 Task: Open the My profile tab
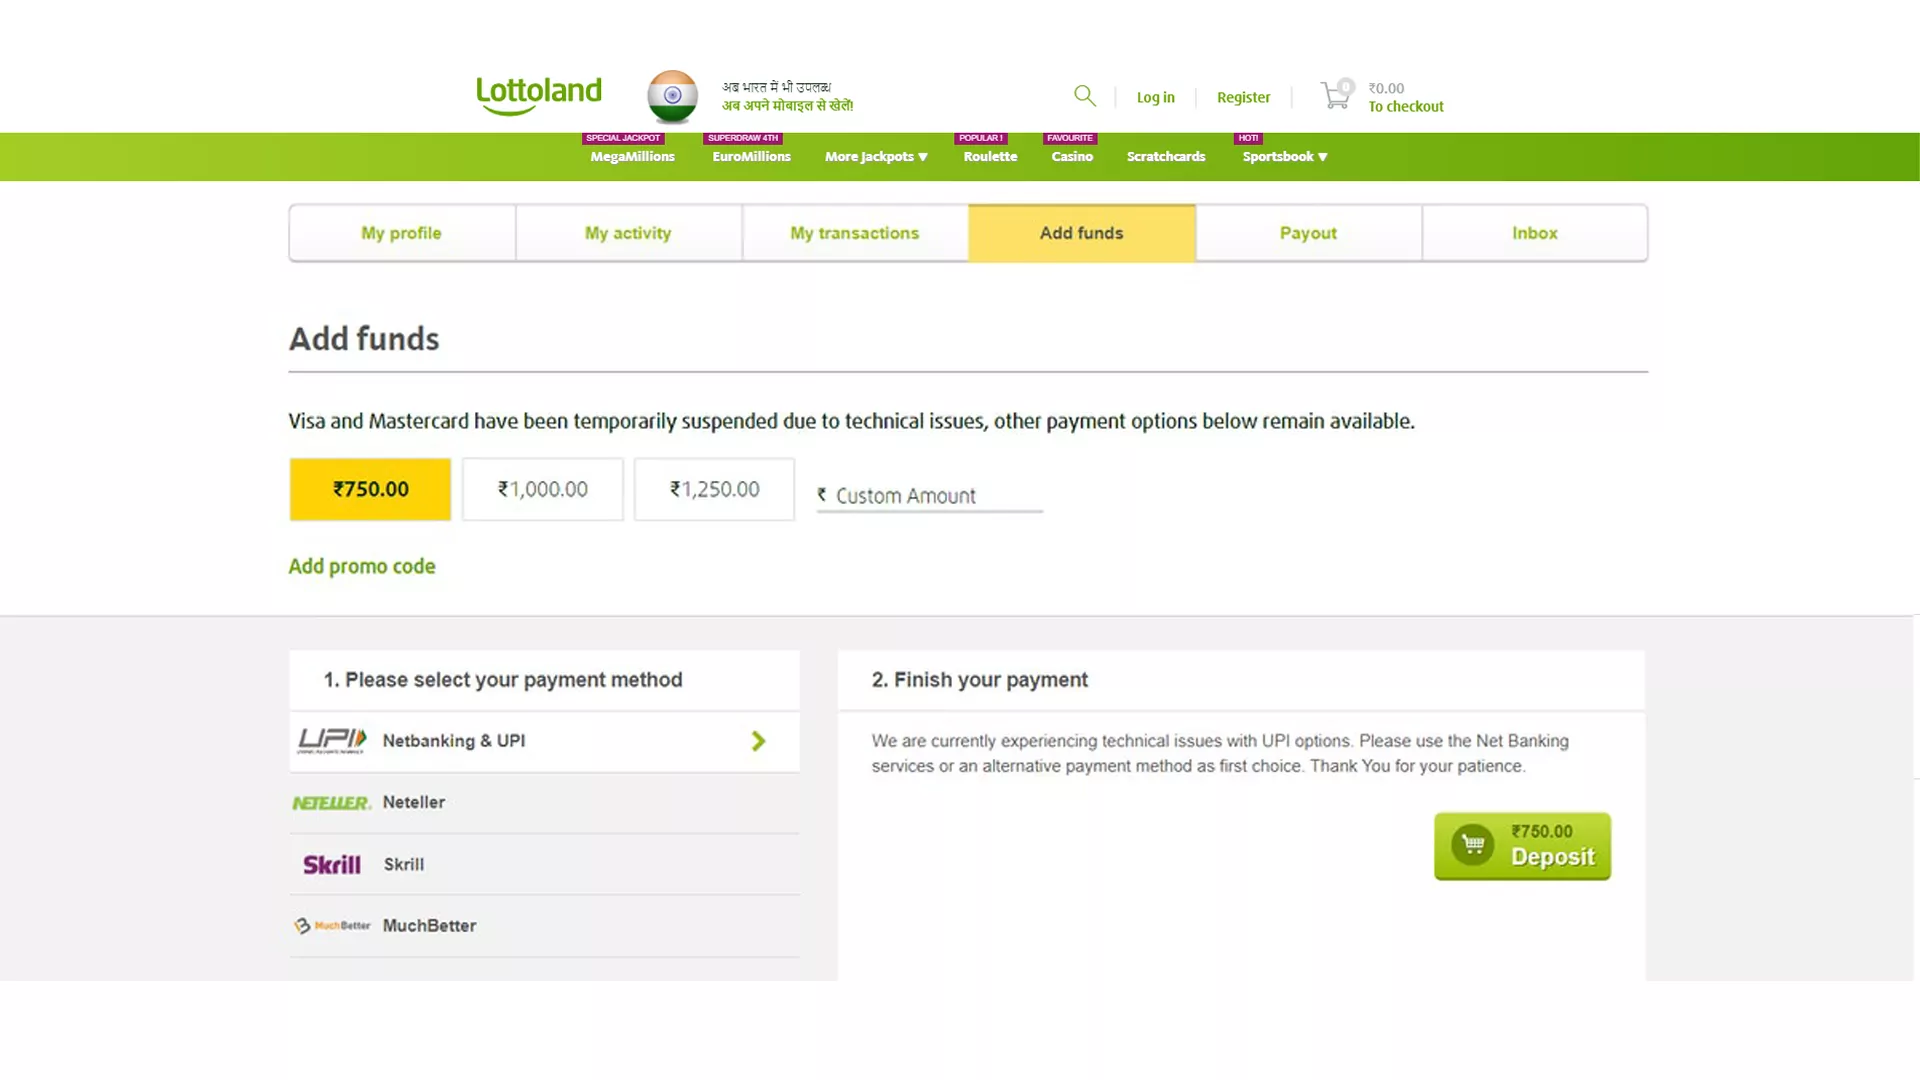click(x=401, y=232)
